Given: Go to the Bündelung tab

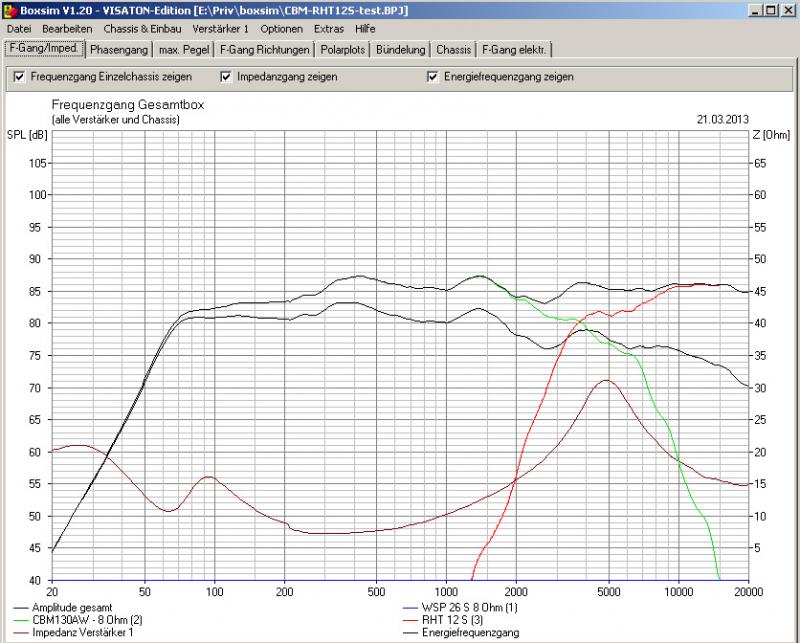Looking at the screenshot, I should [x=403, y=49].
